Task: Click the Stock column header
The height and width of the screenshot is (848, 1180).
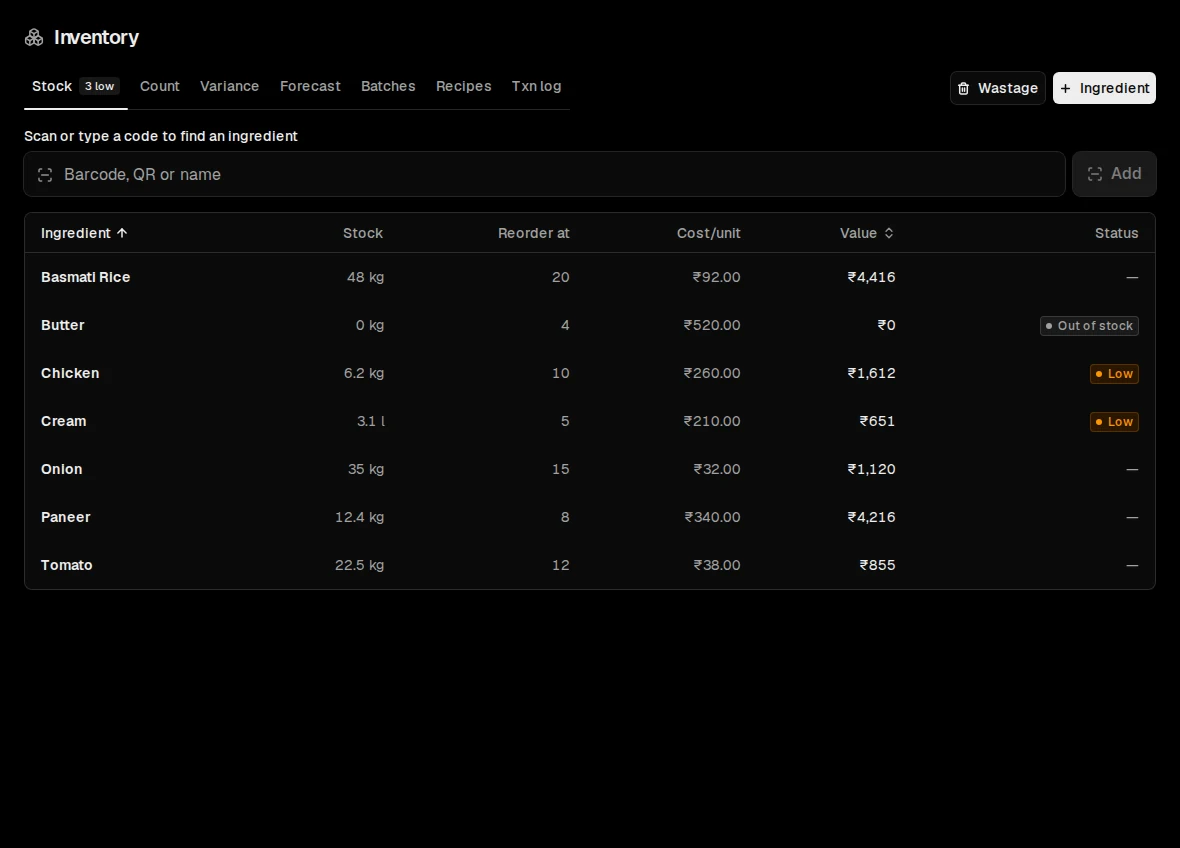Action: (x=363, y=233)
